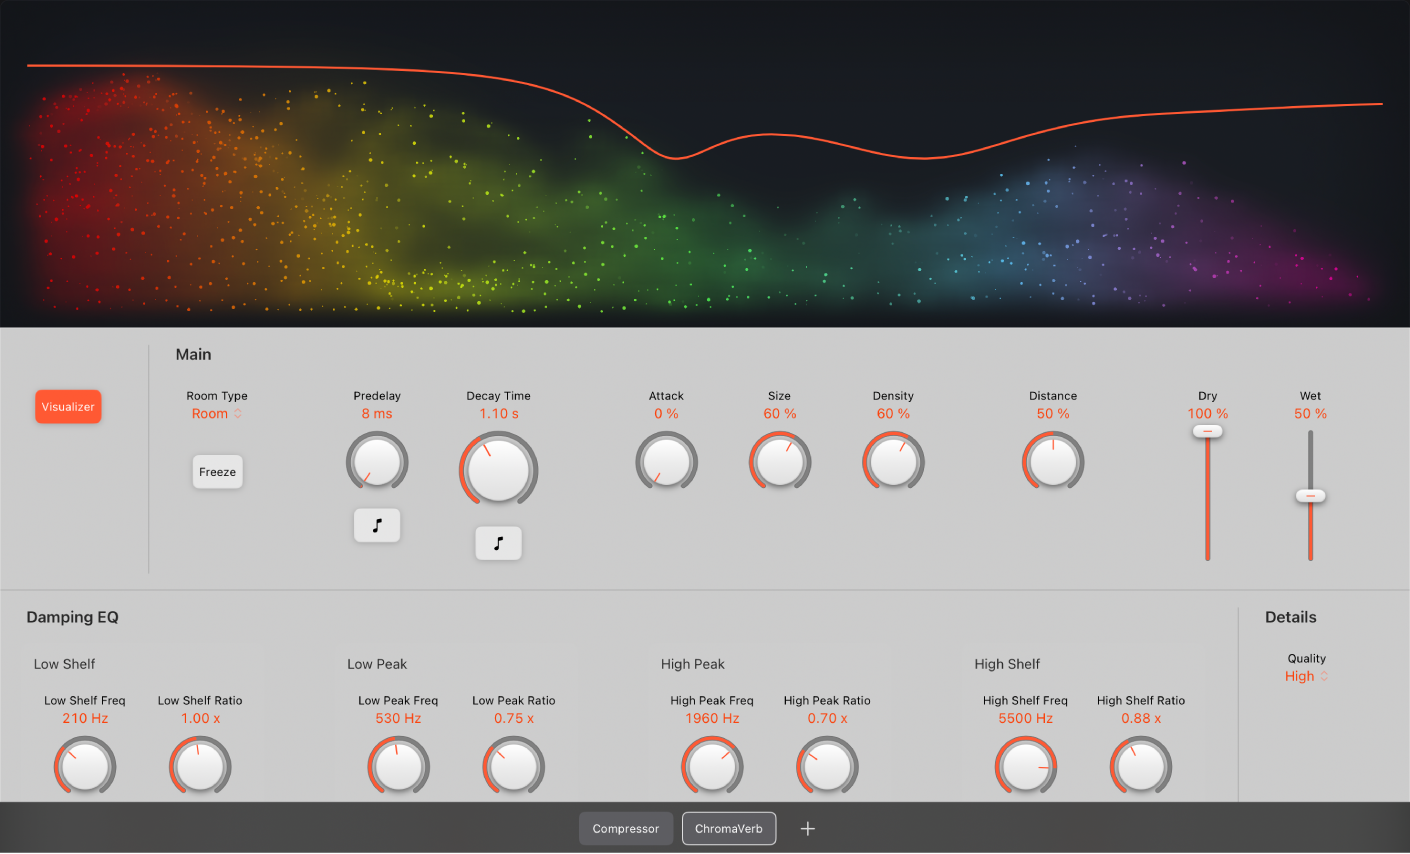Click the Distance knob

[1052, 461]
